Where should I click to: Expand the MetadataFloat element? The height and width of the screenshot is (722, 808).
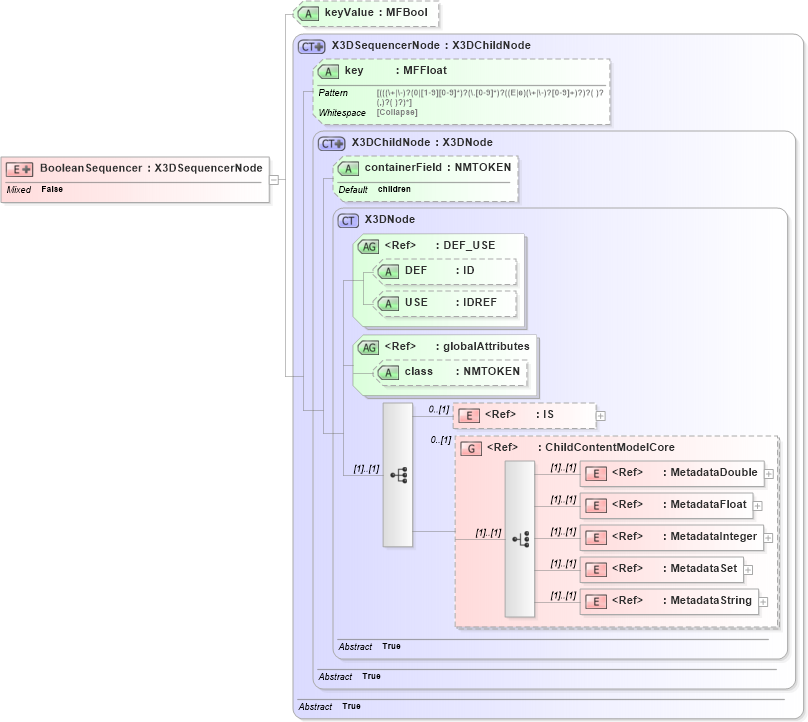(758, 506)
